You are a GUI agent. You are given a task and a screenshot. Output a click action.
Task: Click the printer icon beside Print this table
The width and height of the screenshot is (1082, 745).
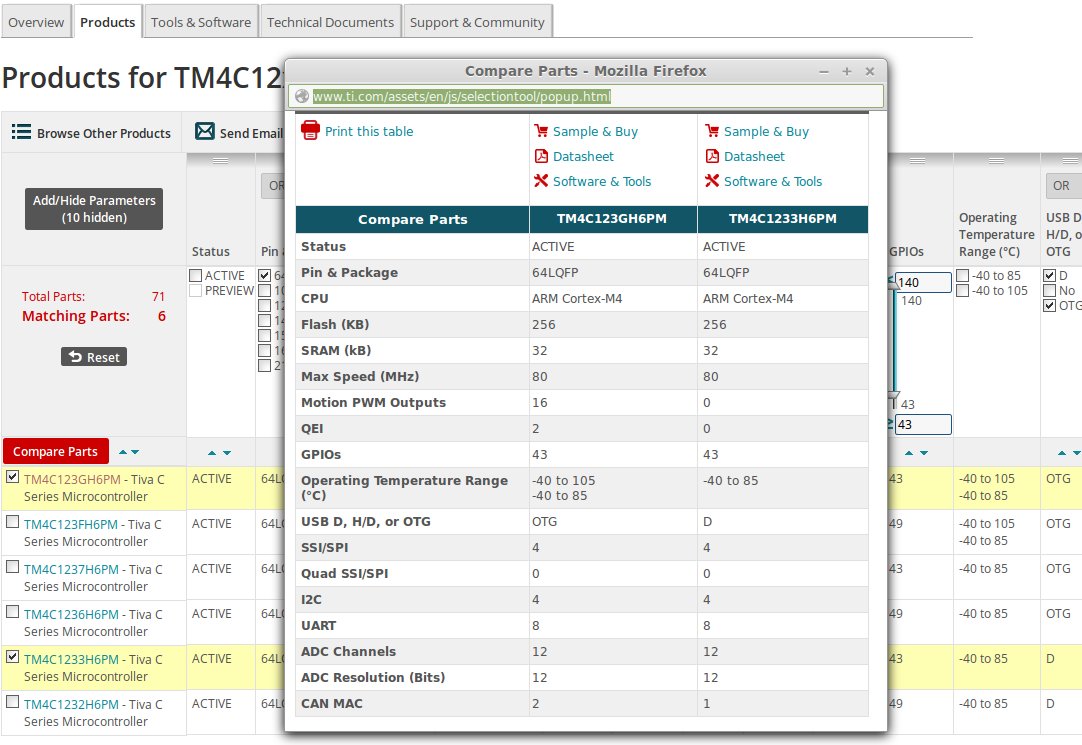tap(311, 130)
